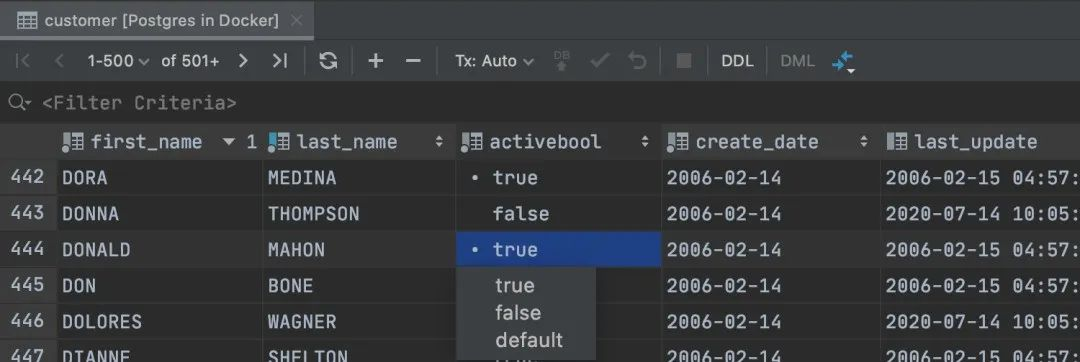Choose default in the activebool popup

[x=526, y=340]
